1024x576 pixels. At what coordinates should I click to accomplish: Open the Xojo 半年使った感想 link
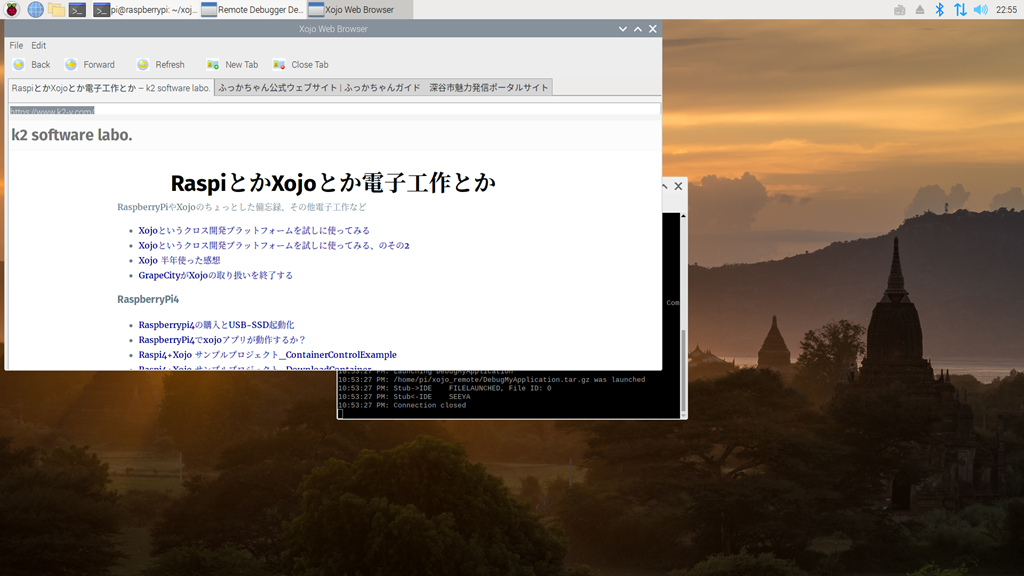click(x=179, y=261)
